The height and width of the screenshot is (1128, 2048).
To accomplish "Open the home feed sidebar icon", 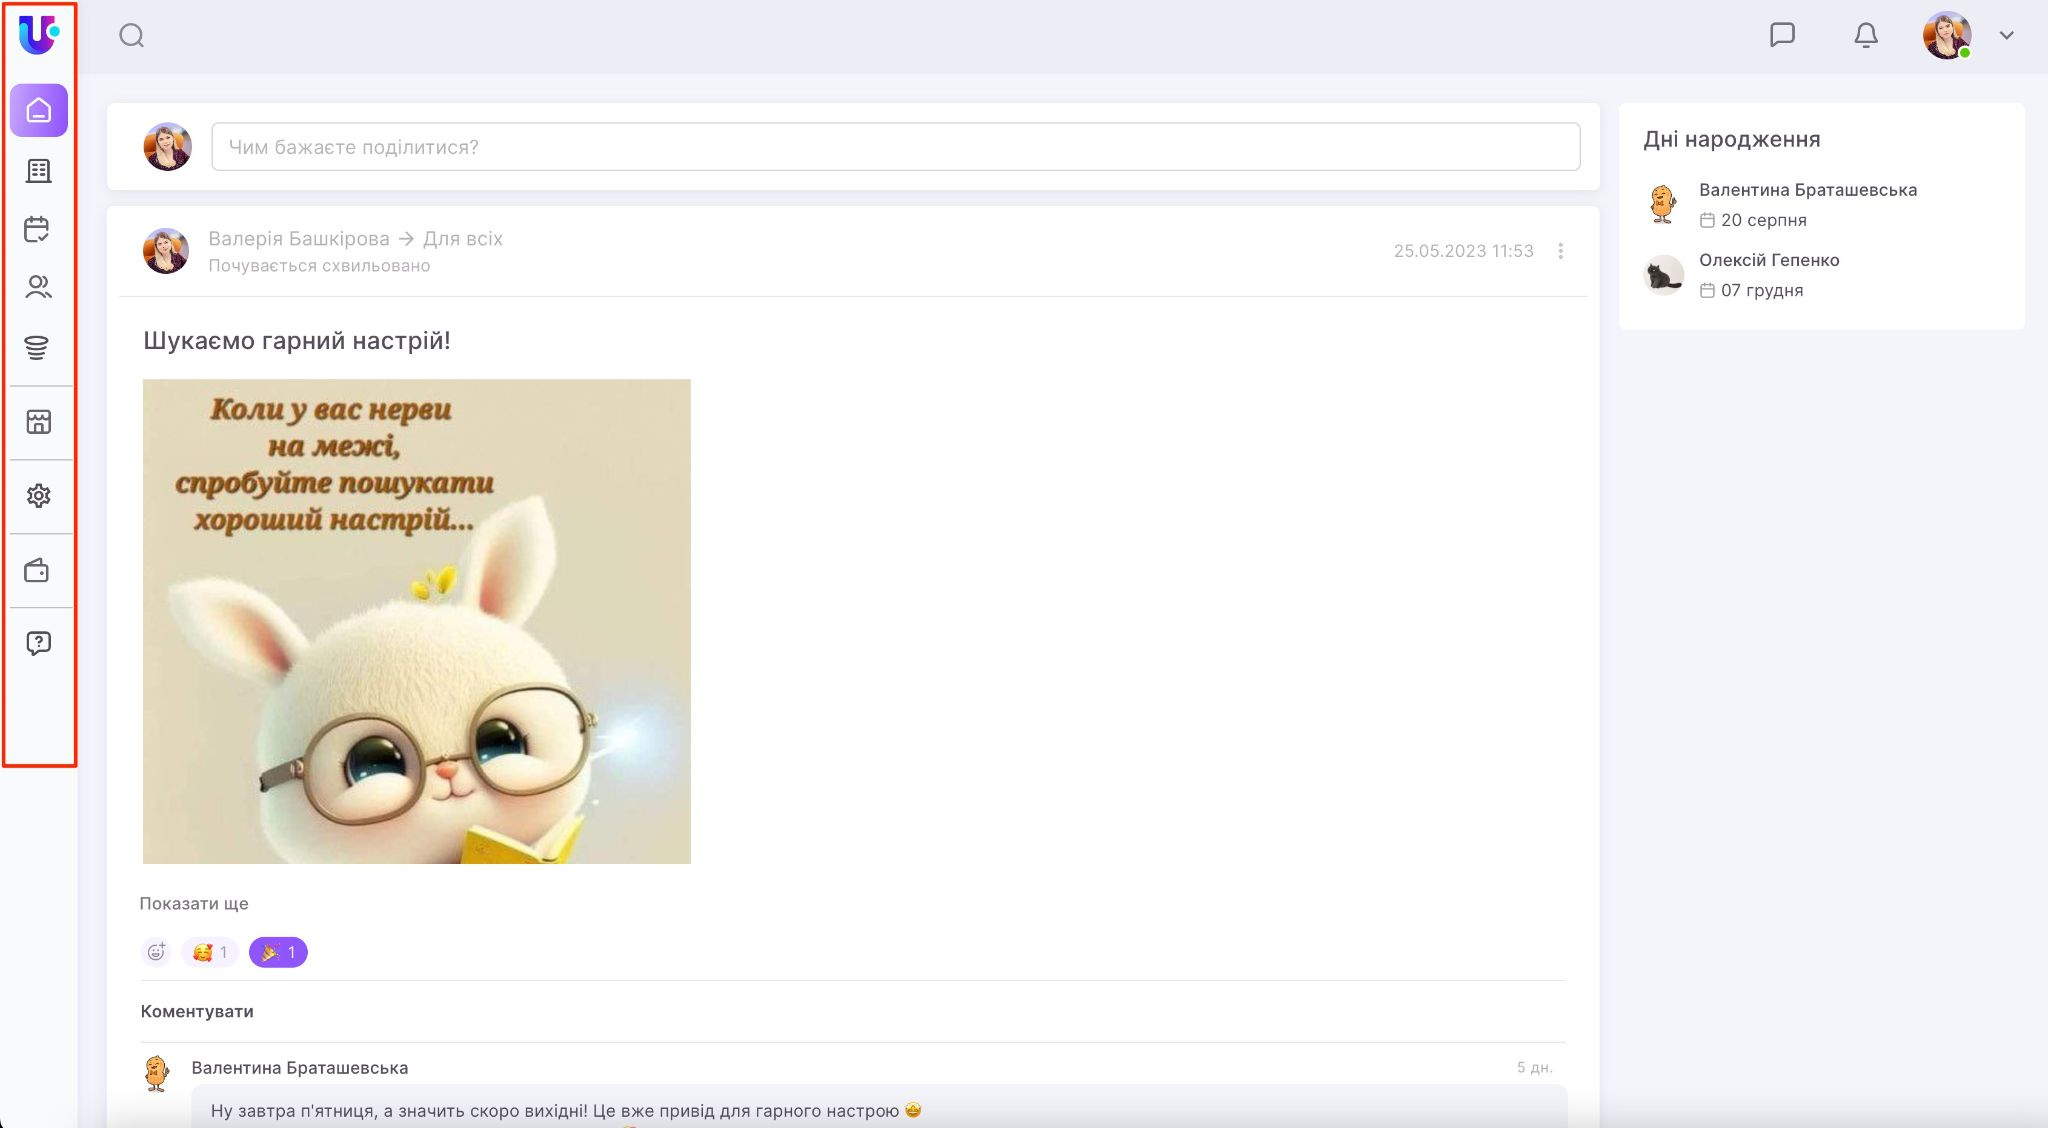I will pos(39,110).
